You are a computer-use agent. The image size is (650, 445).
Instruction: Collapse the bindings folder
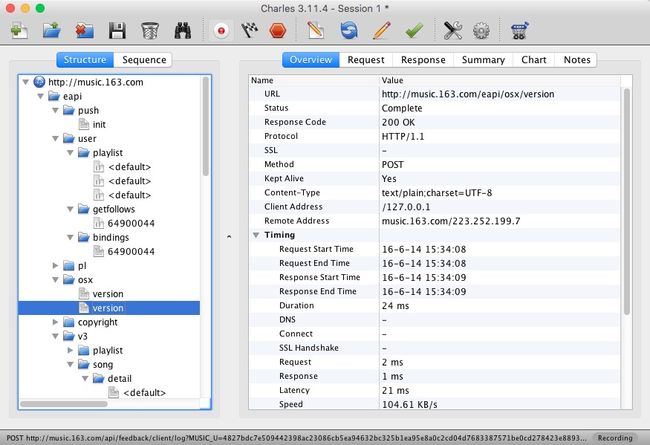pyautogui.click(x=70, y=237)
